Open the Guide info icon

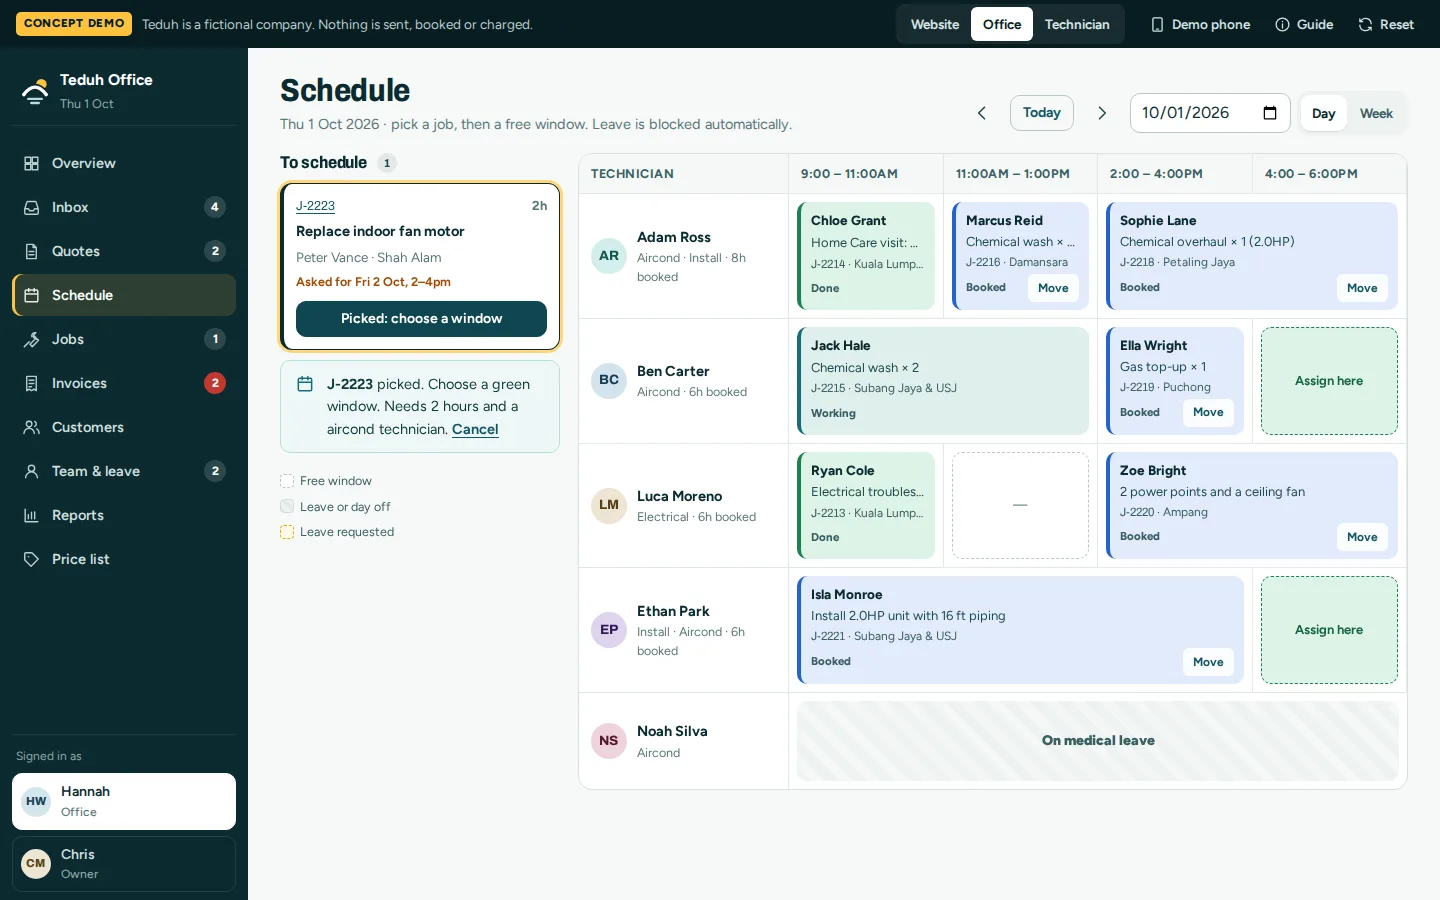point(1282,24)
